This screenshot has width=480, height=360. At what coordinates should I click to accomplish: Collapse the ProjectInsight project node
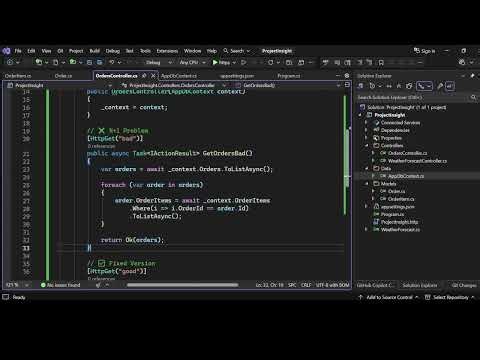[360, 115]
